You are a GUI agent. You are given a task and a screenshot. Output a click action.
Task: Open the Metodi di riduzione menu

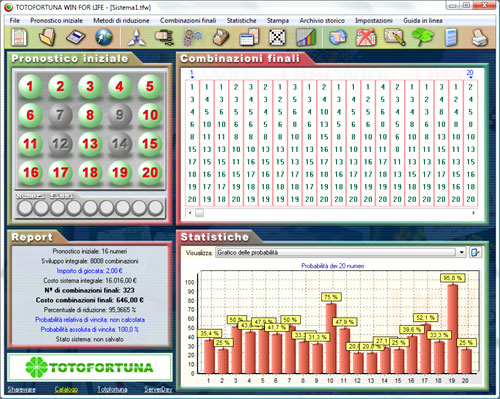coord(121,21)
